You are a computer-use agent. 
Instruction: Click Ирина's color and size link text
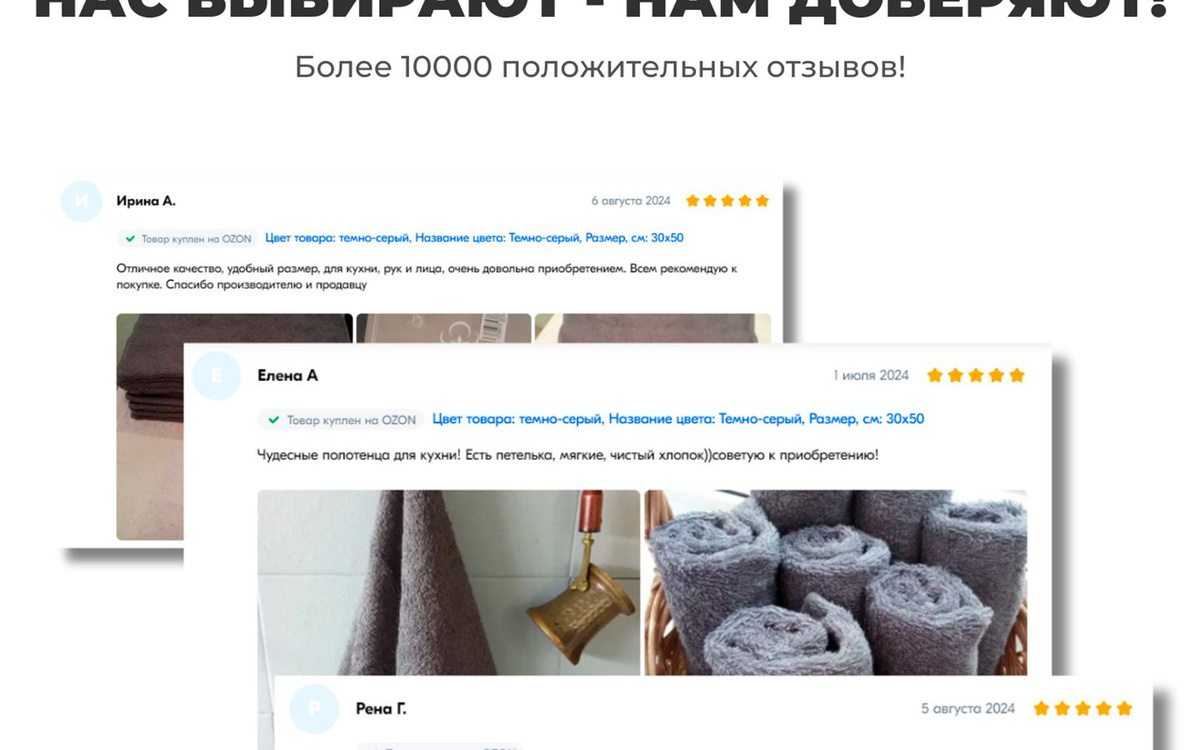pos(474,239)
